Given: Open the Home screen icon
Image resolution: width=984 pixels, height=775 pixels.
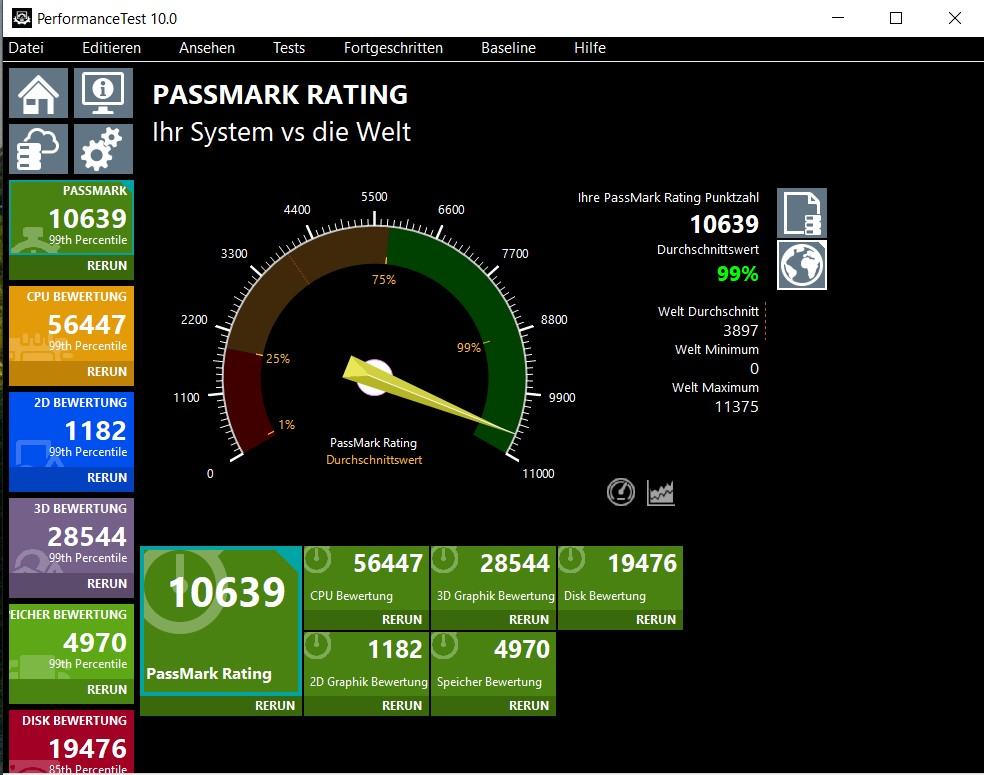Looking at the screenshot, I should click(x=38, y=93).
